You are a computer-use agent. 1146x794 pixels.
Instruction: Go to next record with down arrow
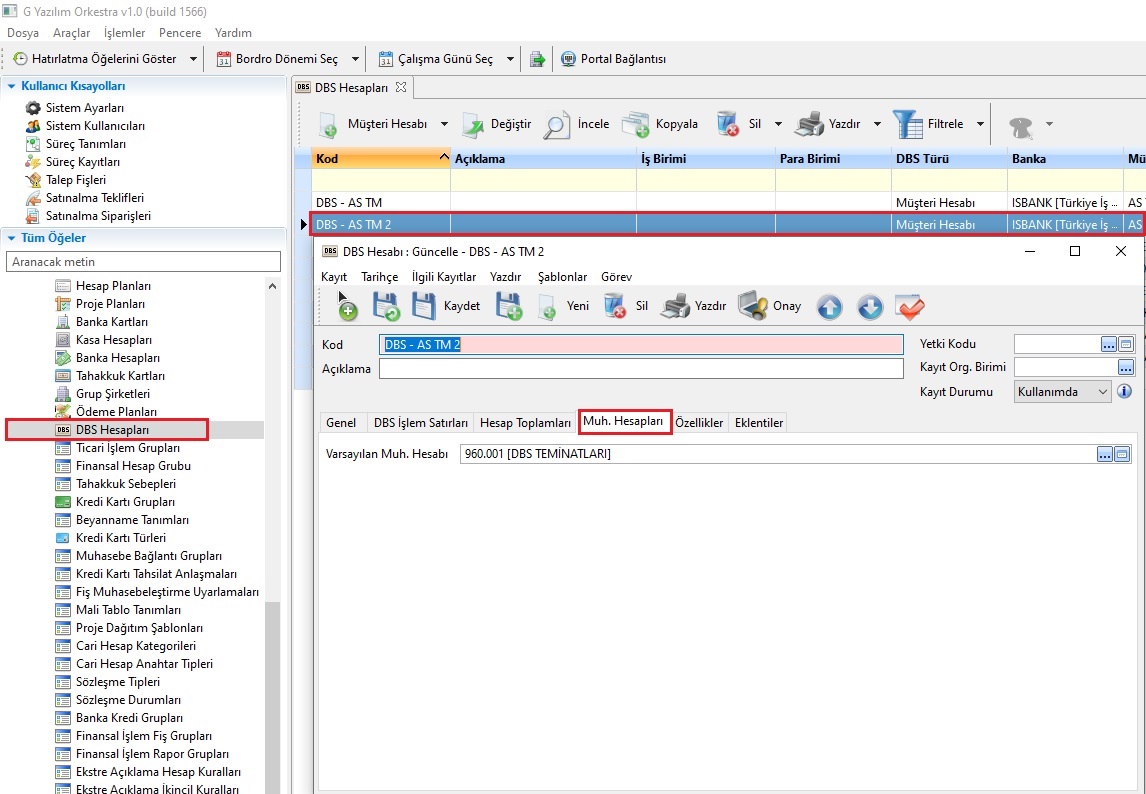(x=870, y=307)
